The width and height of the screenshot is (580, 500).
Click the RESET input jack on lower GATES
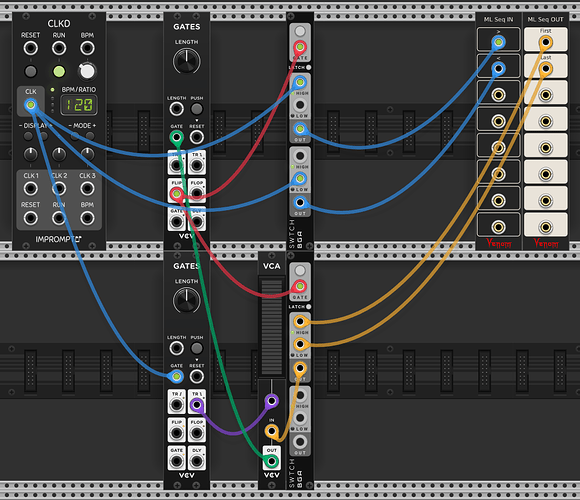click(197, 376)
